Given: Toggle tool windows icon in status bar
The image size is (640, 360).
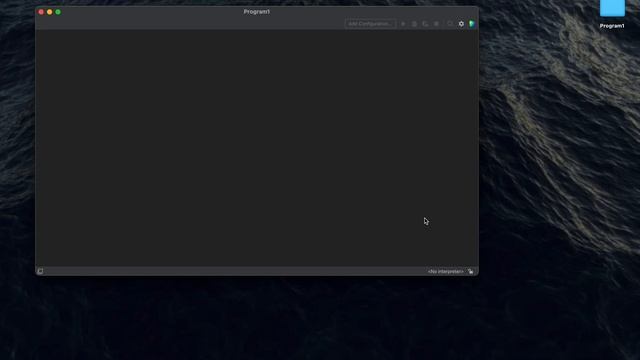Looking at the screenshot, I should click(x=40, y=271).
